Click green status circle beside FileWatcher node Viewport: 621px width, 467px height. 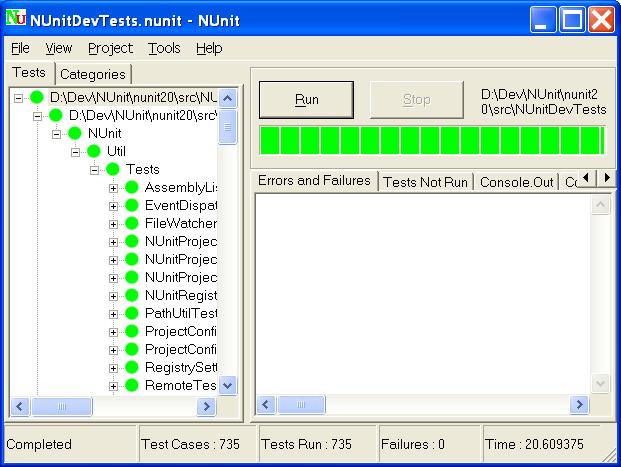131,223
